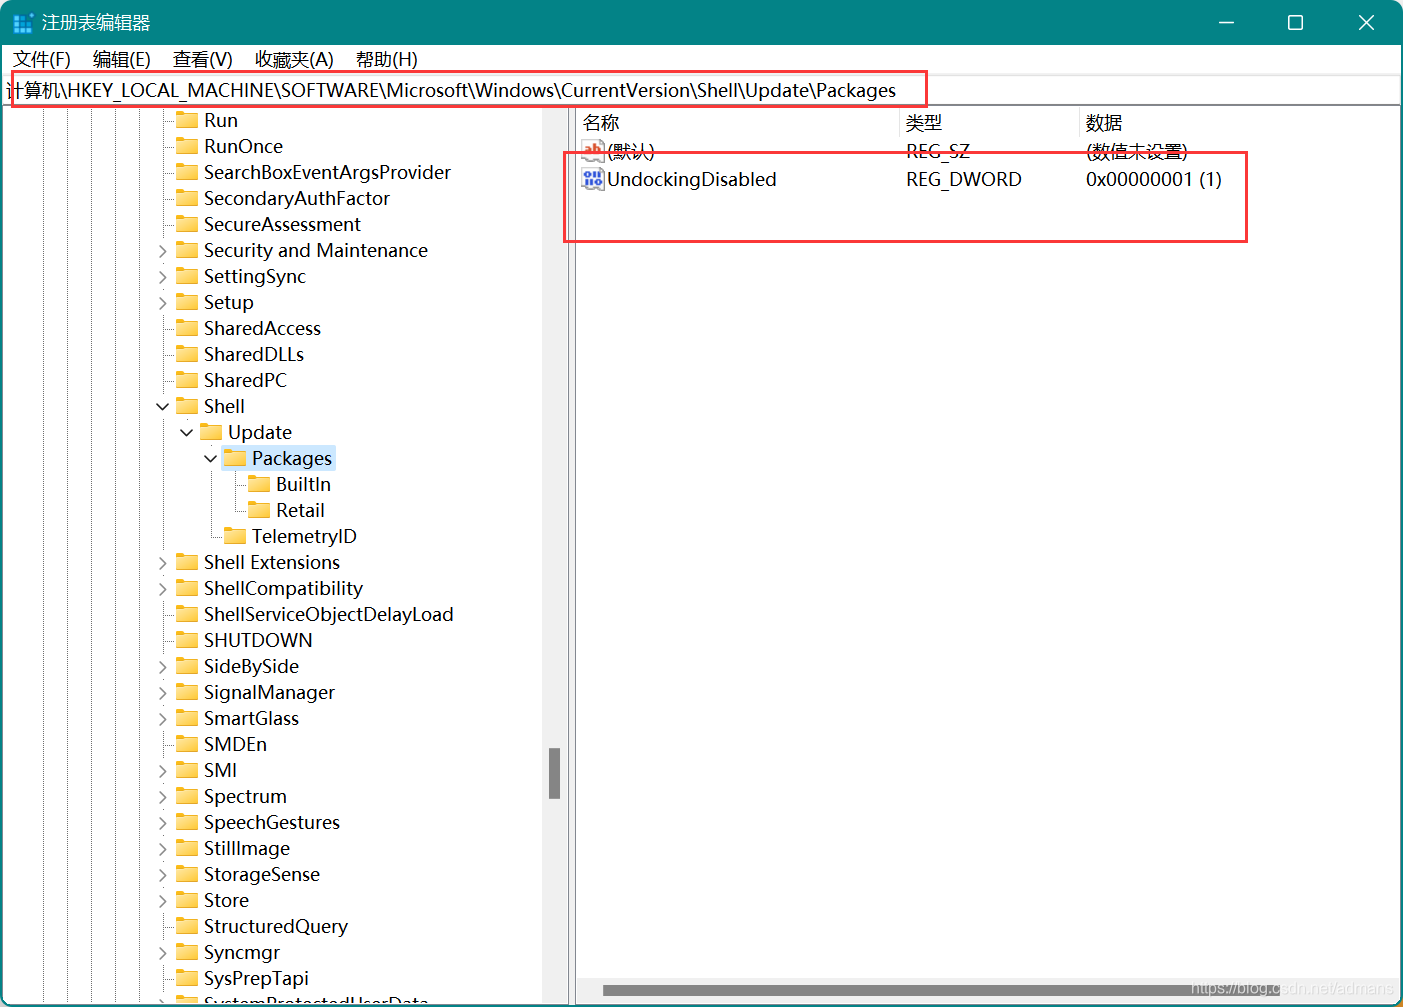Click the Security and Maintenance folder icon
This screenshot has width=1403, height=1007.
point(187,250)
